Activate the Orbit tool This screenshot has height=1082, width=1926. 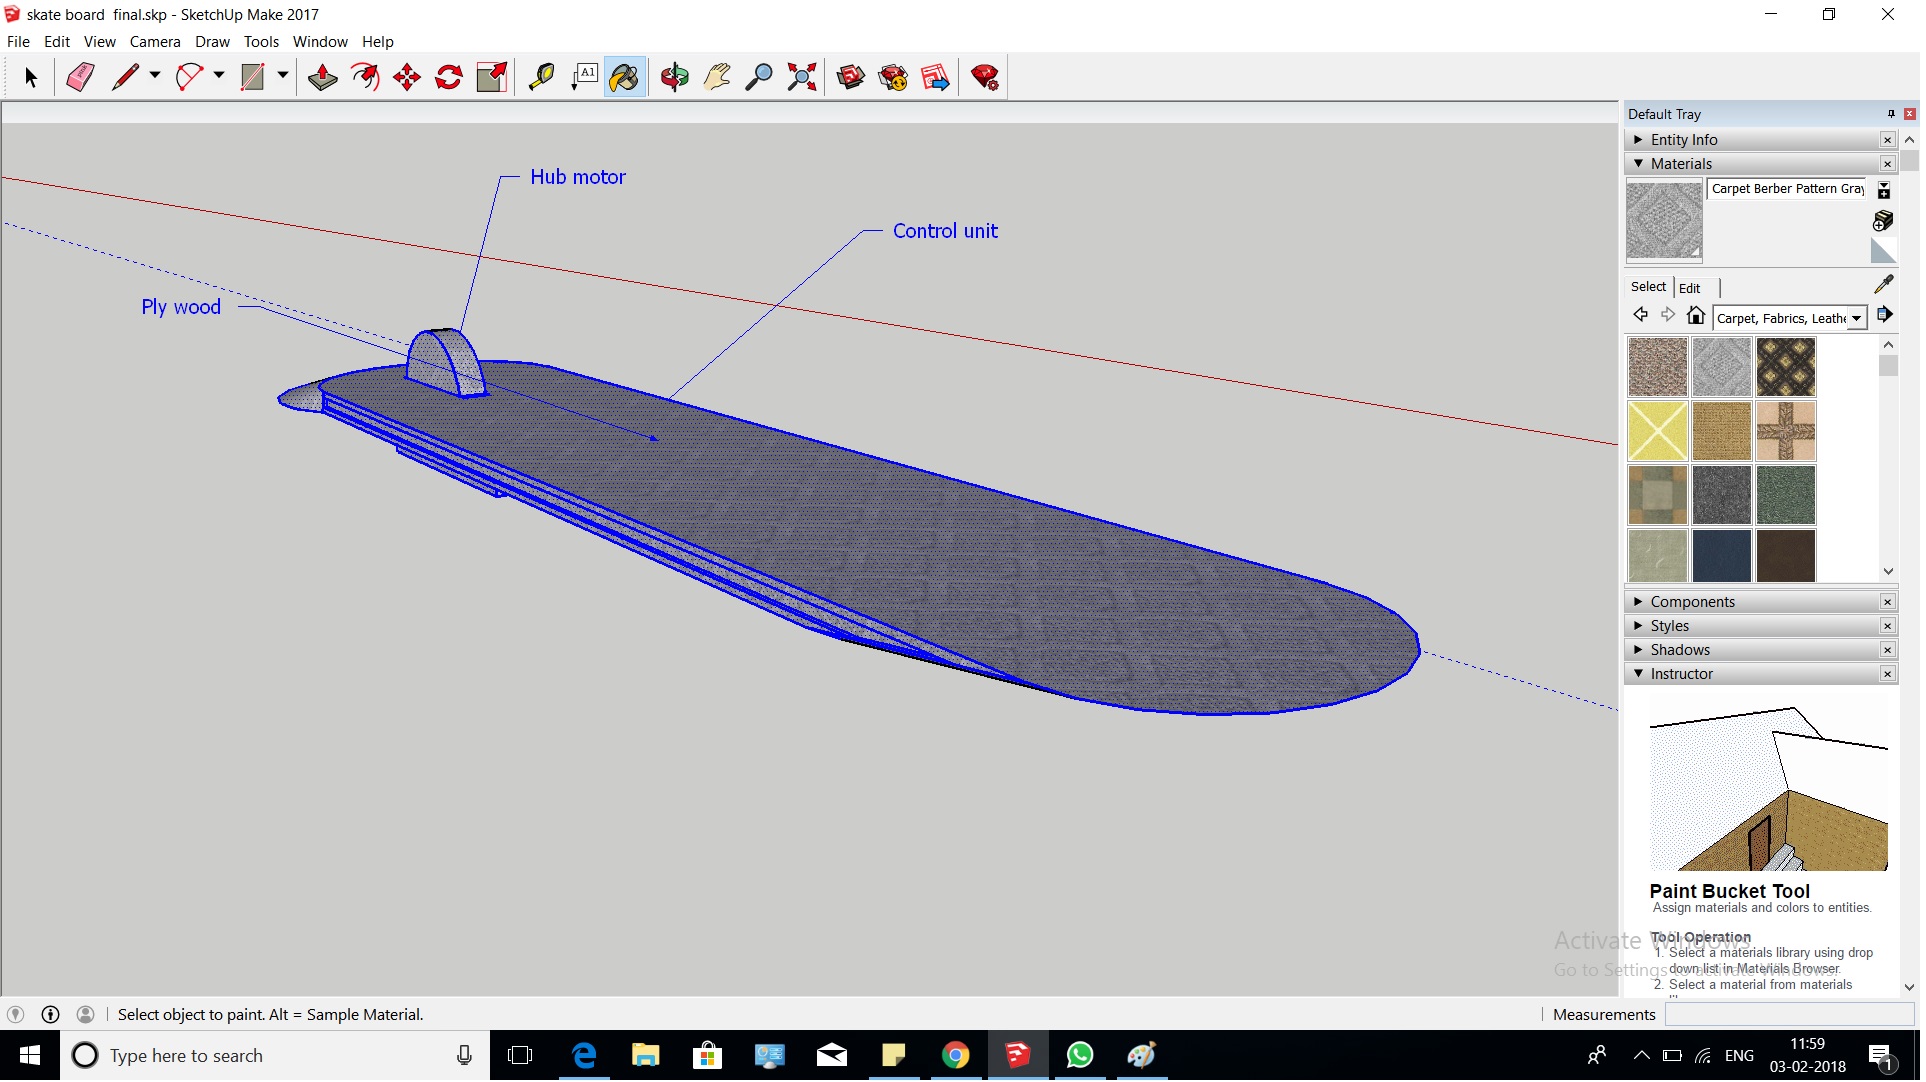pos(675,77)
